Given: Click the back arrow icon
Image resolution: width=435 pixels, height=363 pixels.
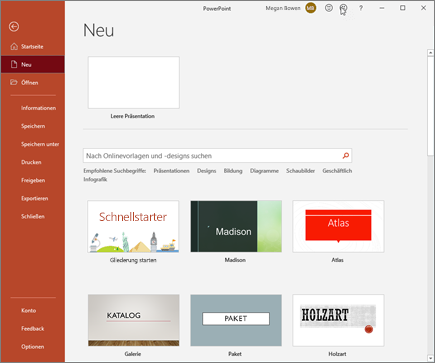Looking at the screenshot, I should 14,26.
